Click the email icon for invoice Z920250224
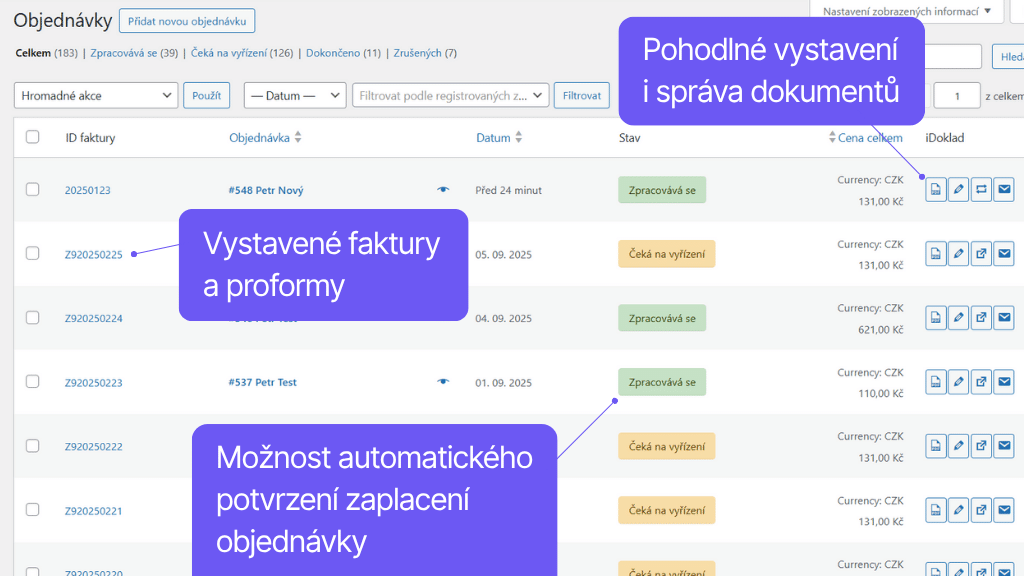 [1004, 318]
